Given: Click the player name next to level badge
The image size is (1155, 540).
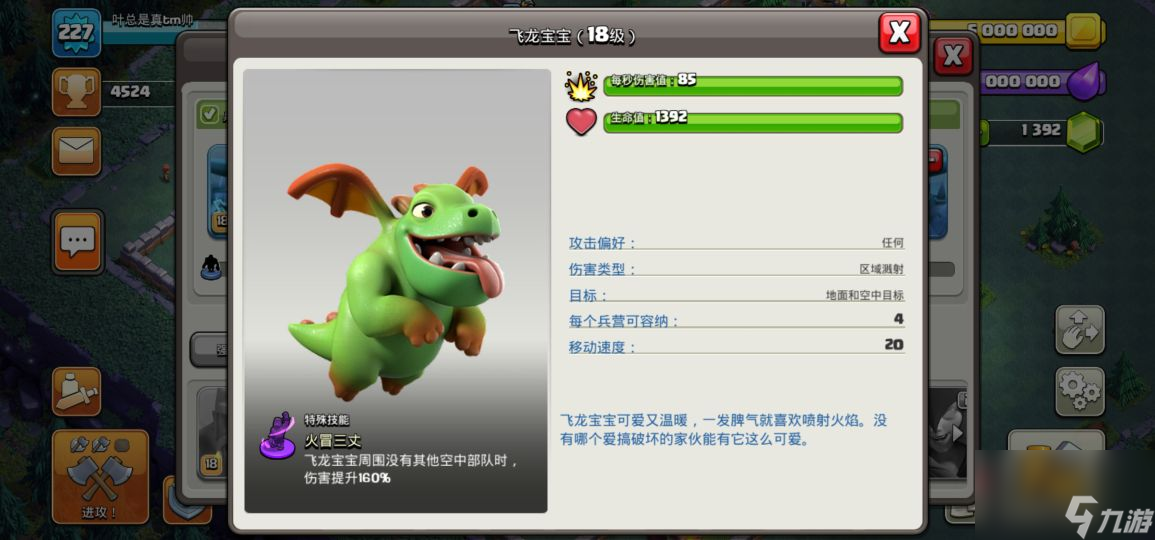Looking at the screenshot, I should tap(152, 21).
